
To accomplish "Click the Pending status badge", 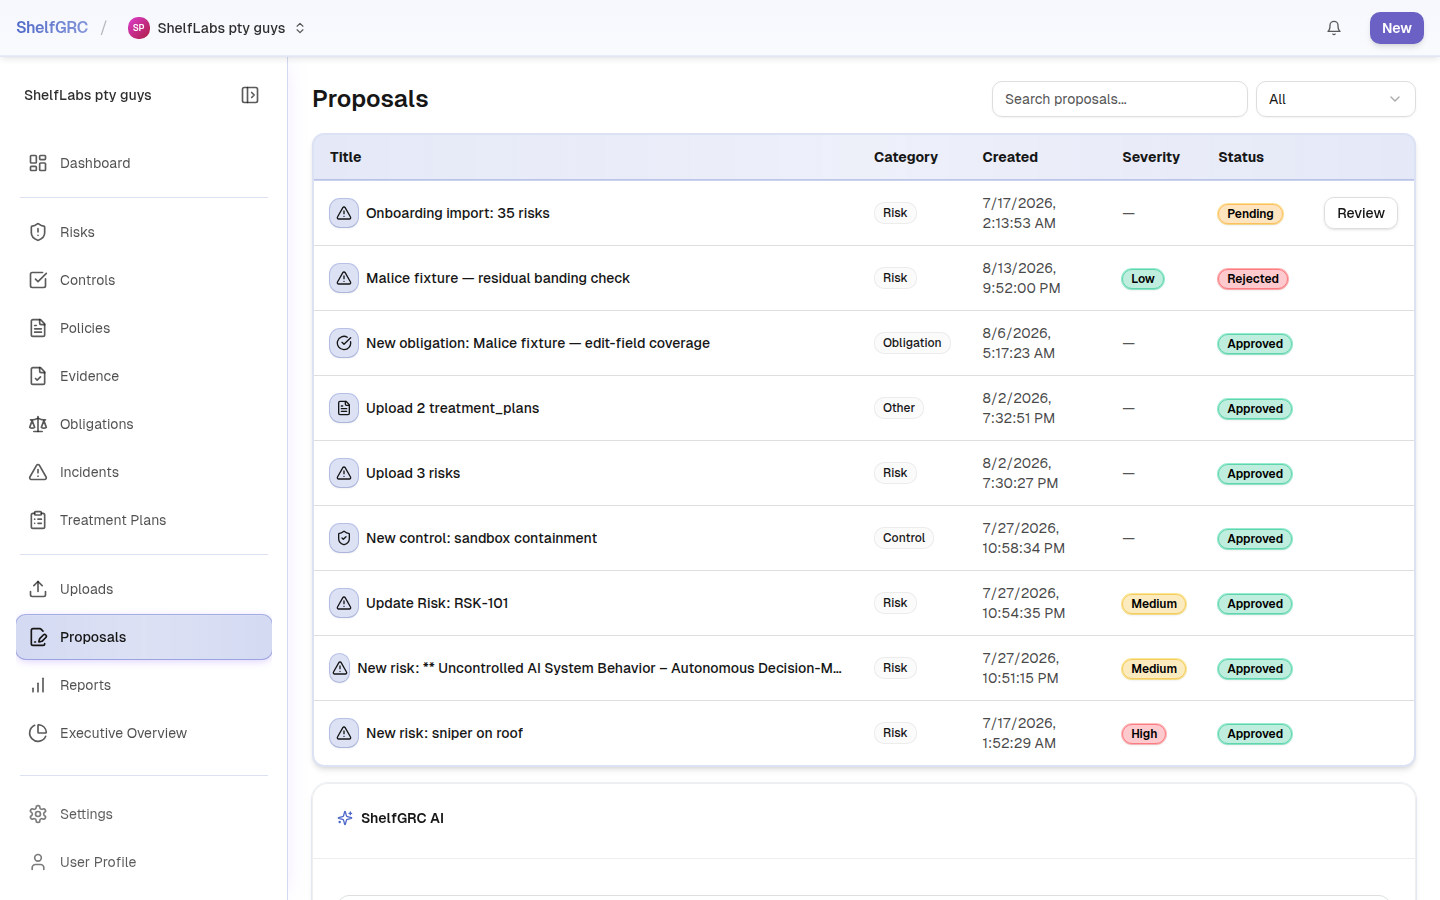I will tap(1250, 214).
